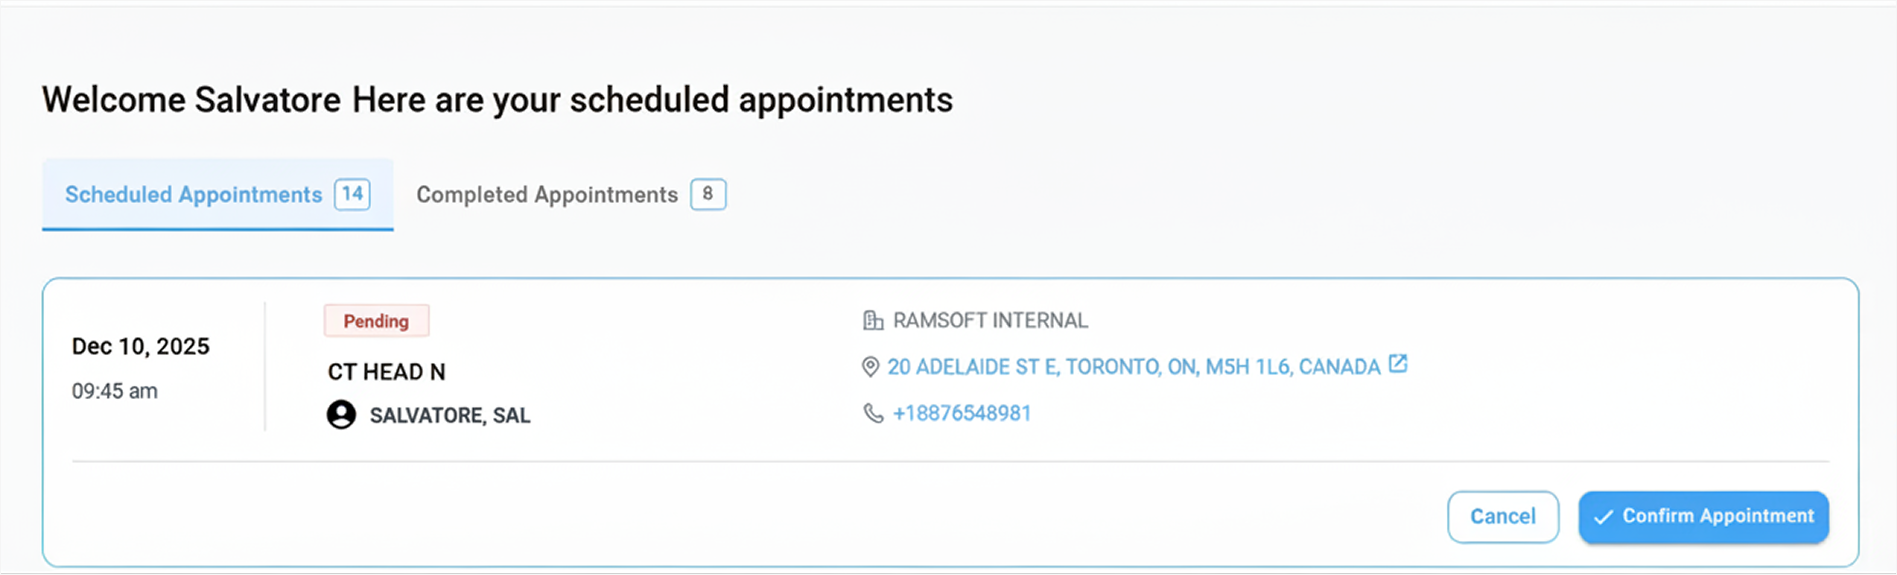This screenshot has width=1897, height=575.
Task: Click the 09:45 am appointment time
Action: tap(115, 391)
